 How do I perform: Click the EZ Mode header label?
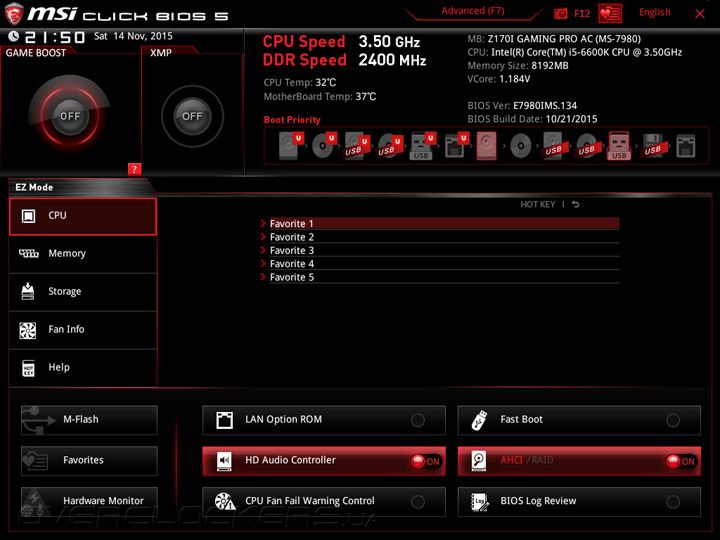[34, 187]
